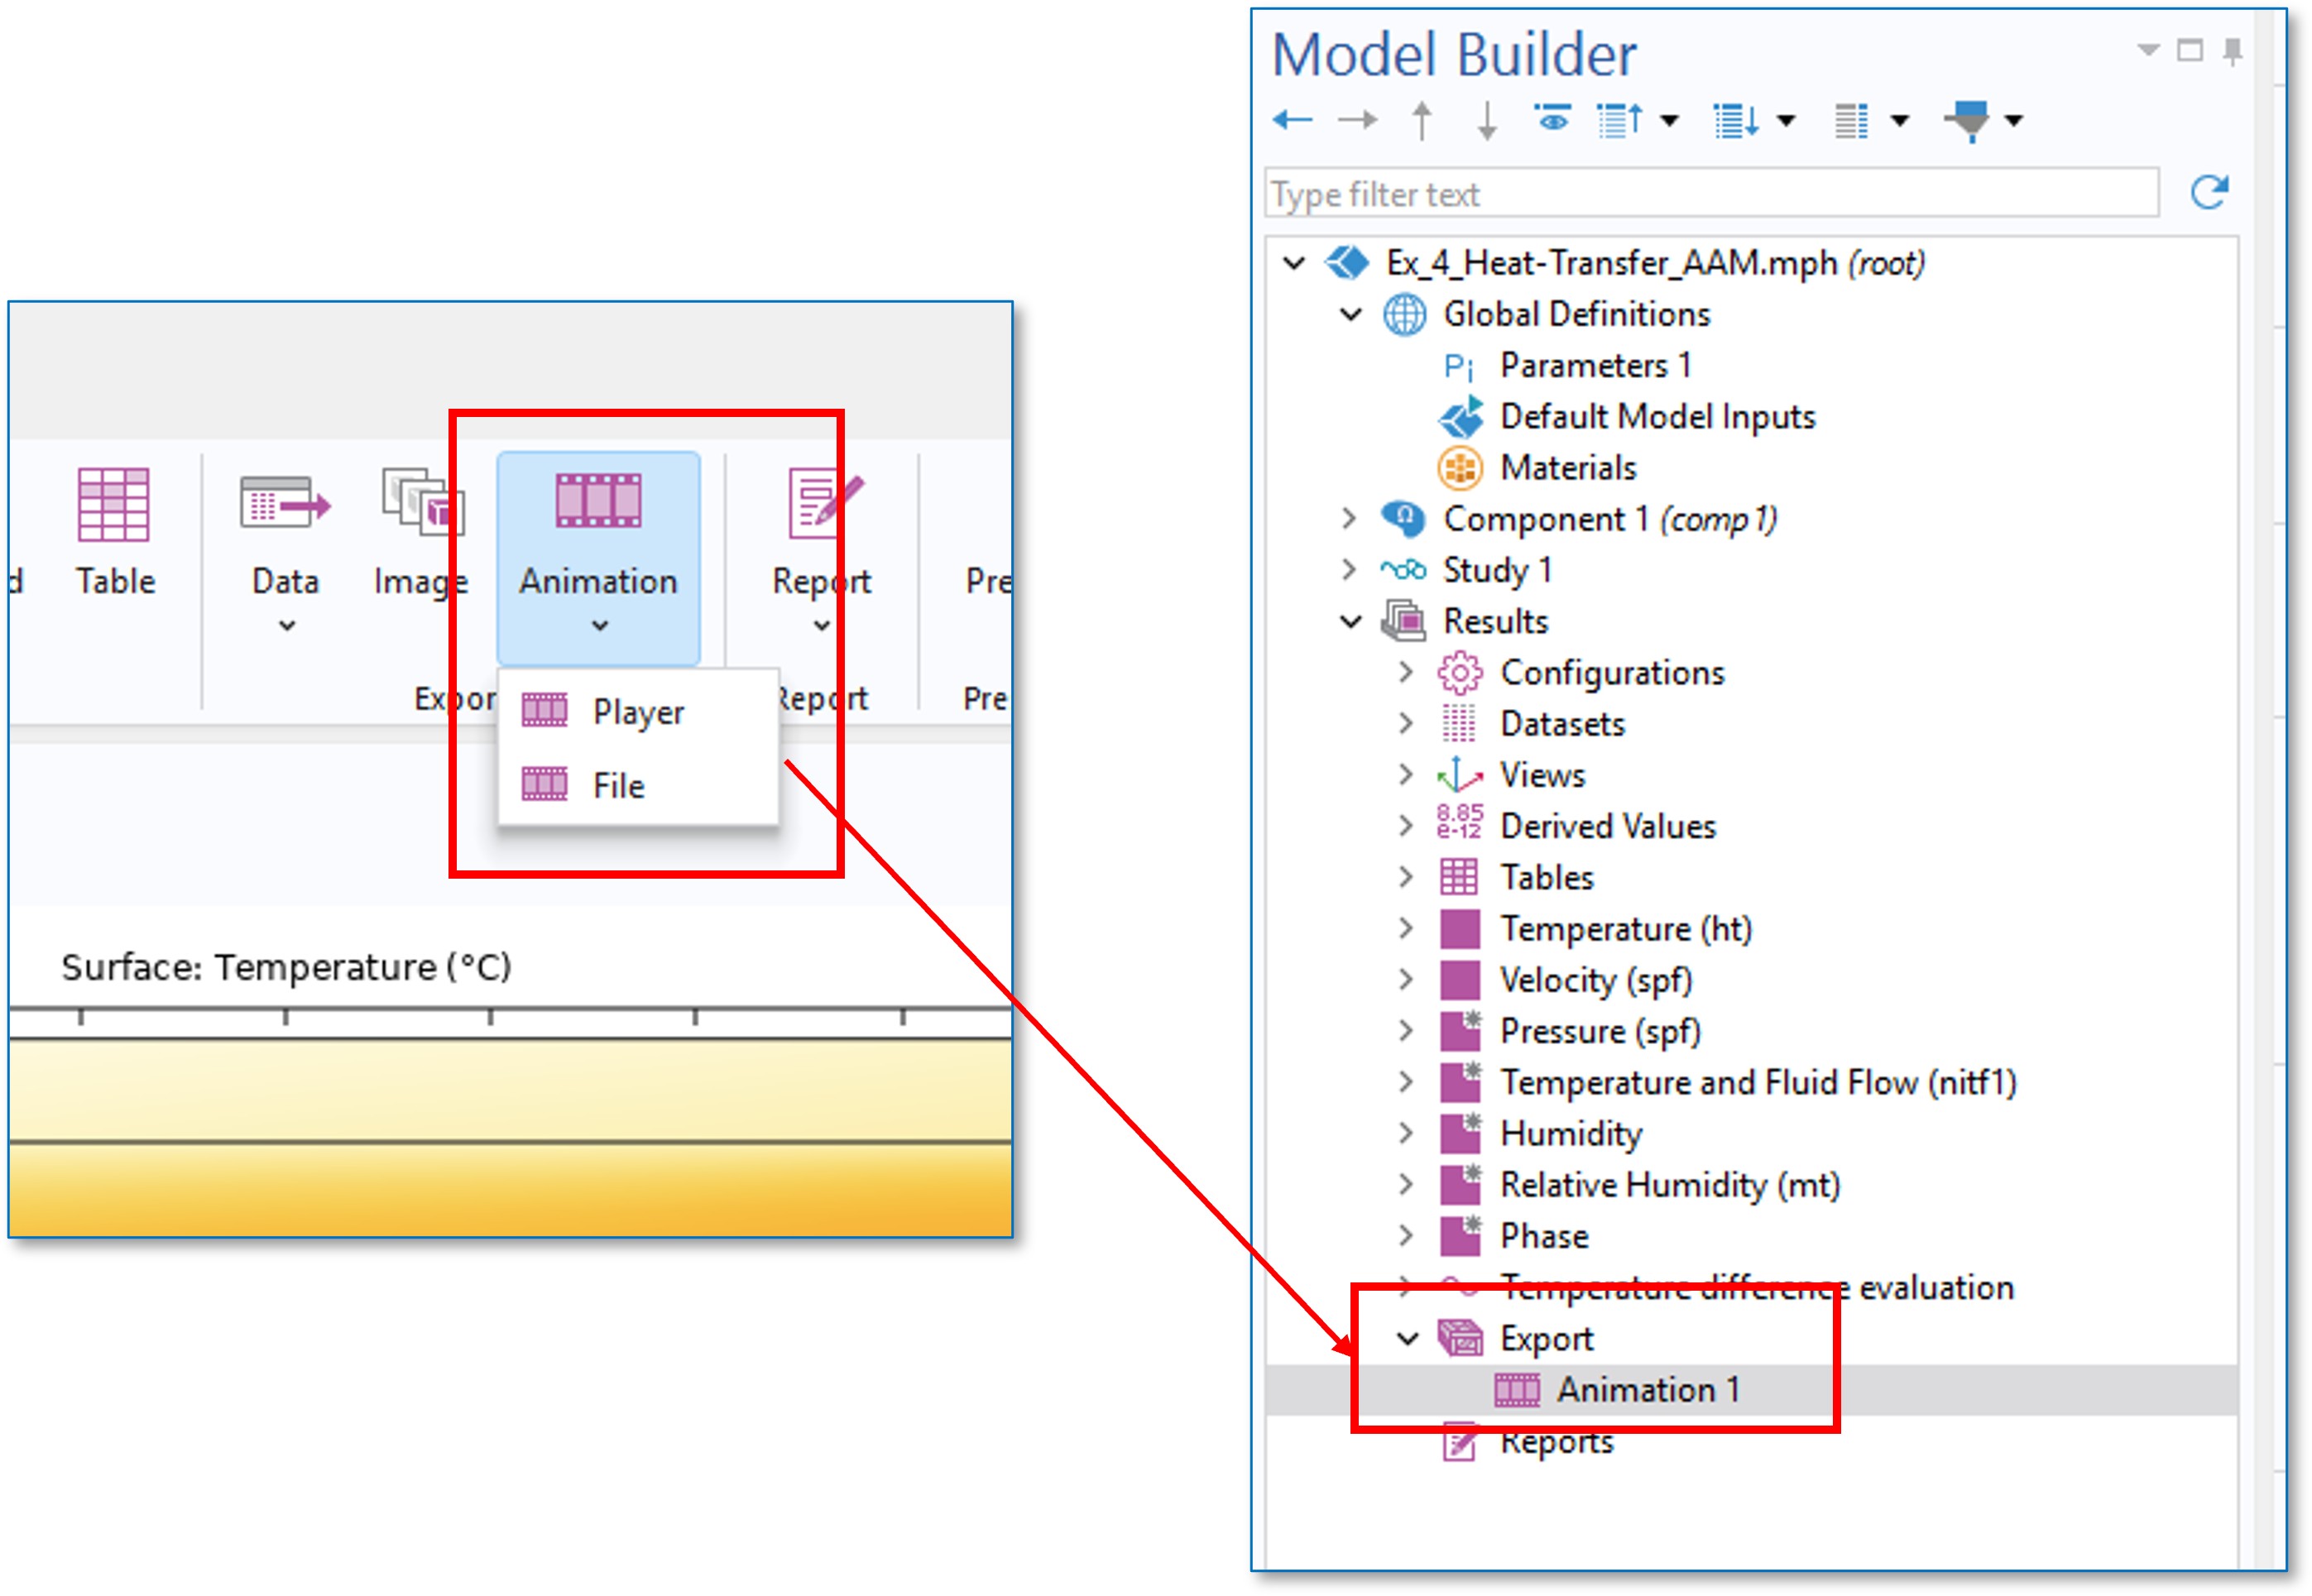Click the move node down arrow
Image resolution: width=2312 pixels, height=1596 pixels.
(1487, 121)
